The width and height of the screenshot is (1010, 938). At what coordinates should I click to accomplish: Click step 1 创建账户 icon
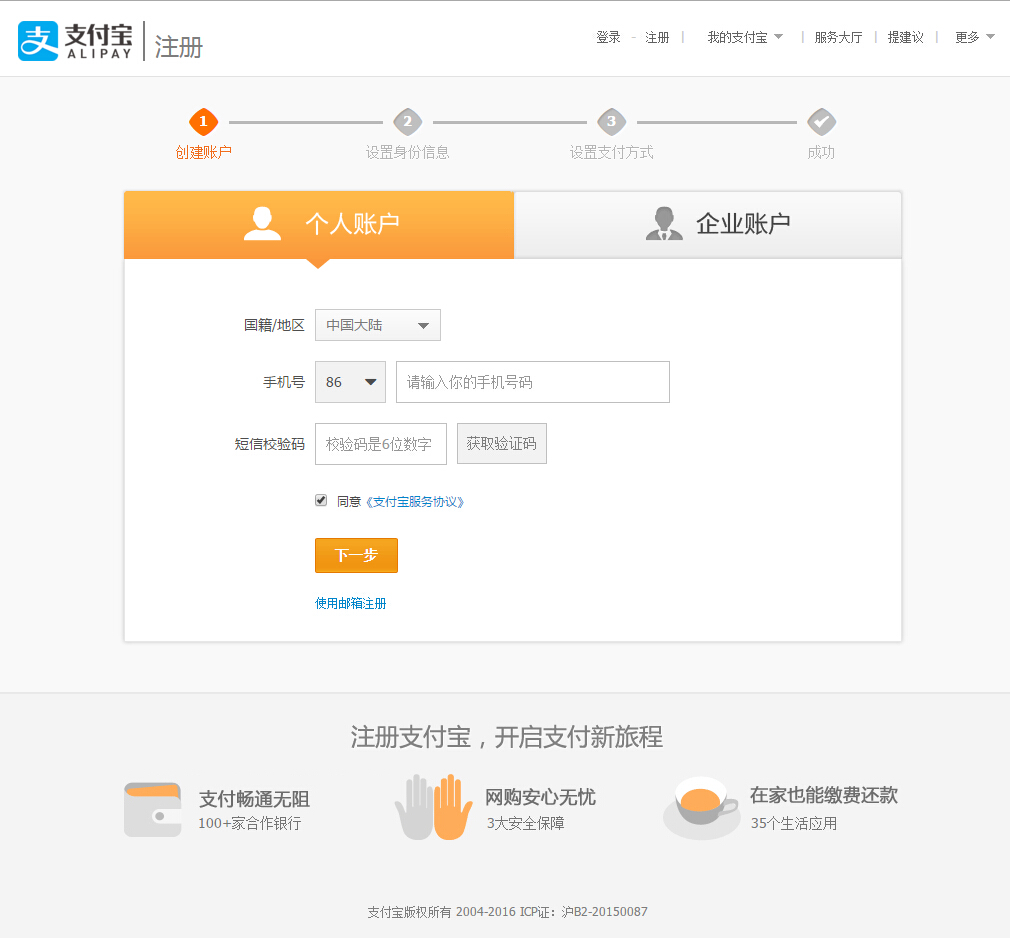coord(203,120)
